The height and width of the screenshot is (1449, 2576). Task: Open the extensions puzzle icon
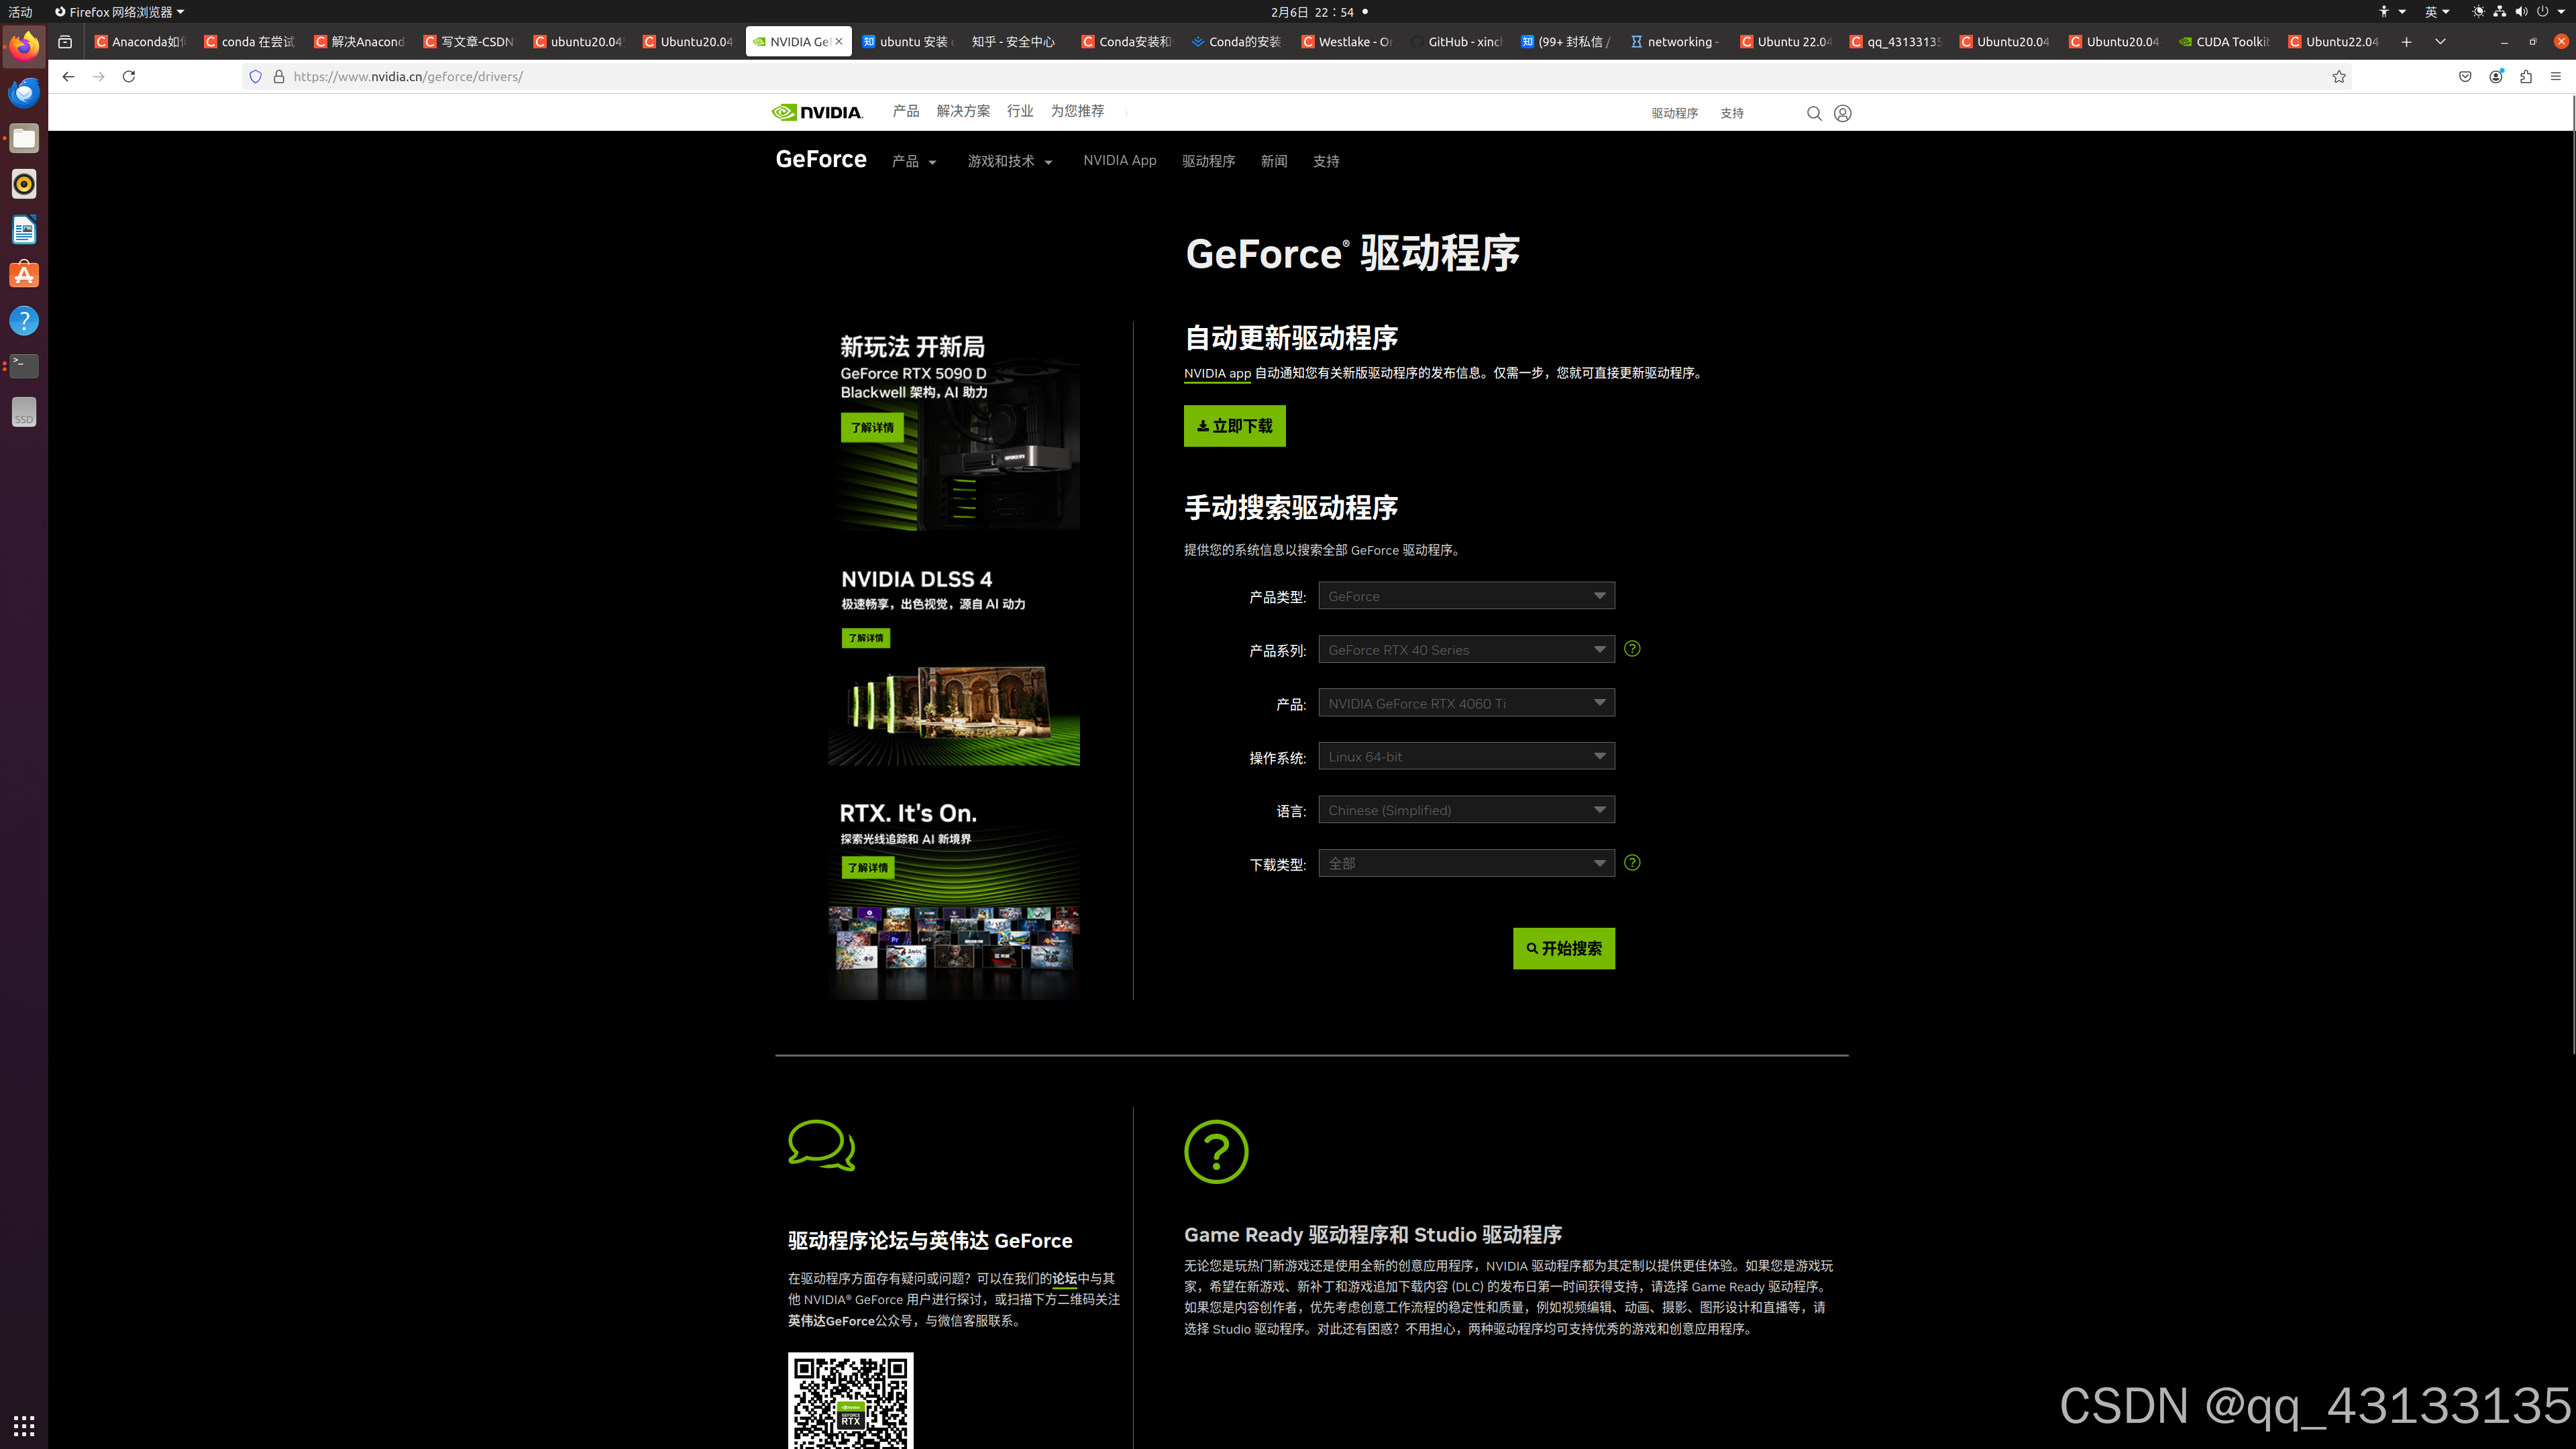[2526, 76]
